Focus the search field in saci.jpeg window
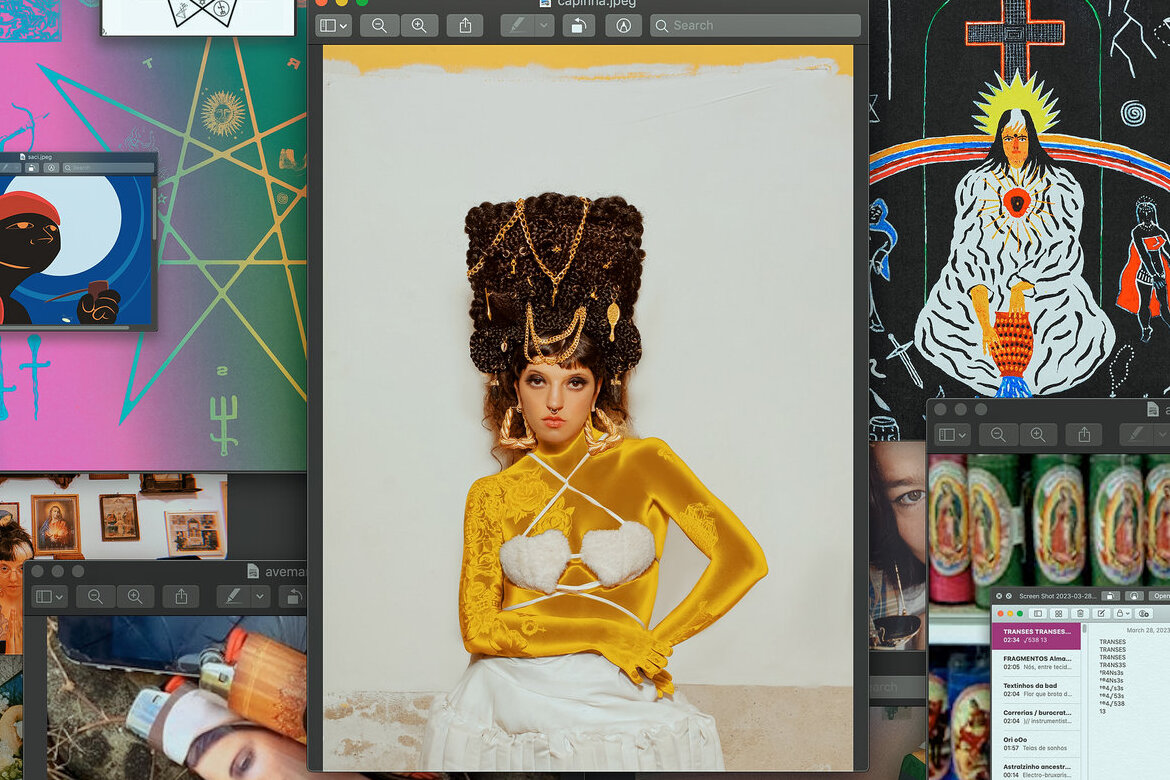This screenshot has width=1170, height=780. 107,168
